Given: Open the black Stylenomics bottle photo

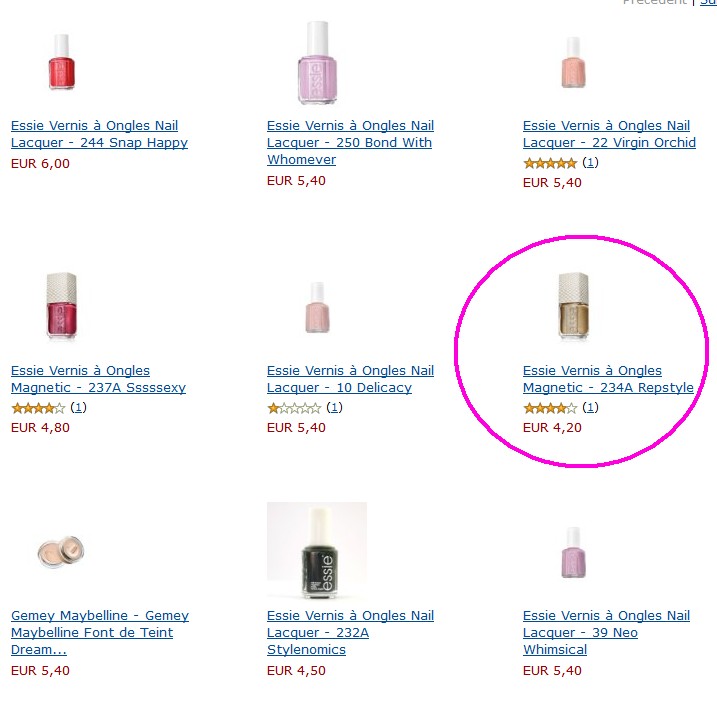Looking at the screenshot, I should [x=317, y=550].
